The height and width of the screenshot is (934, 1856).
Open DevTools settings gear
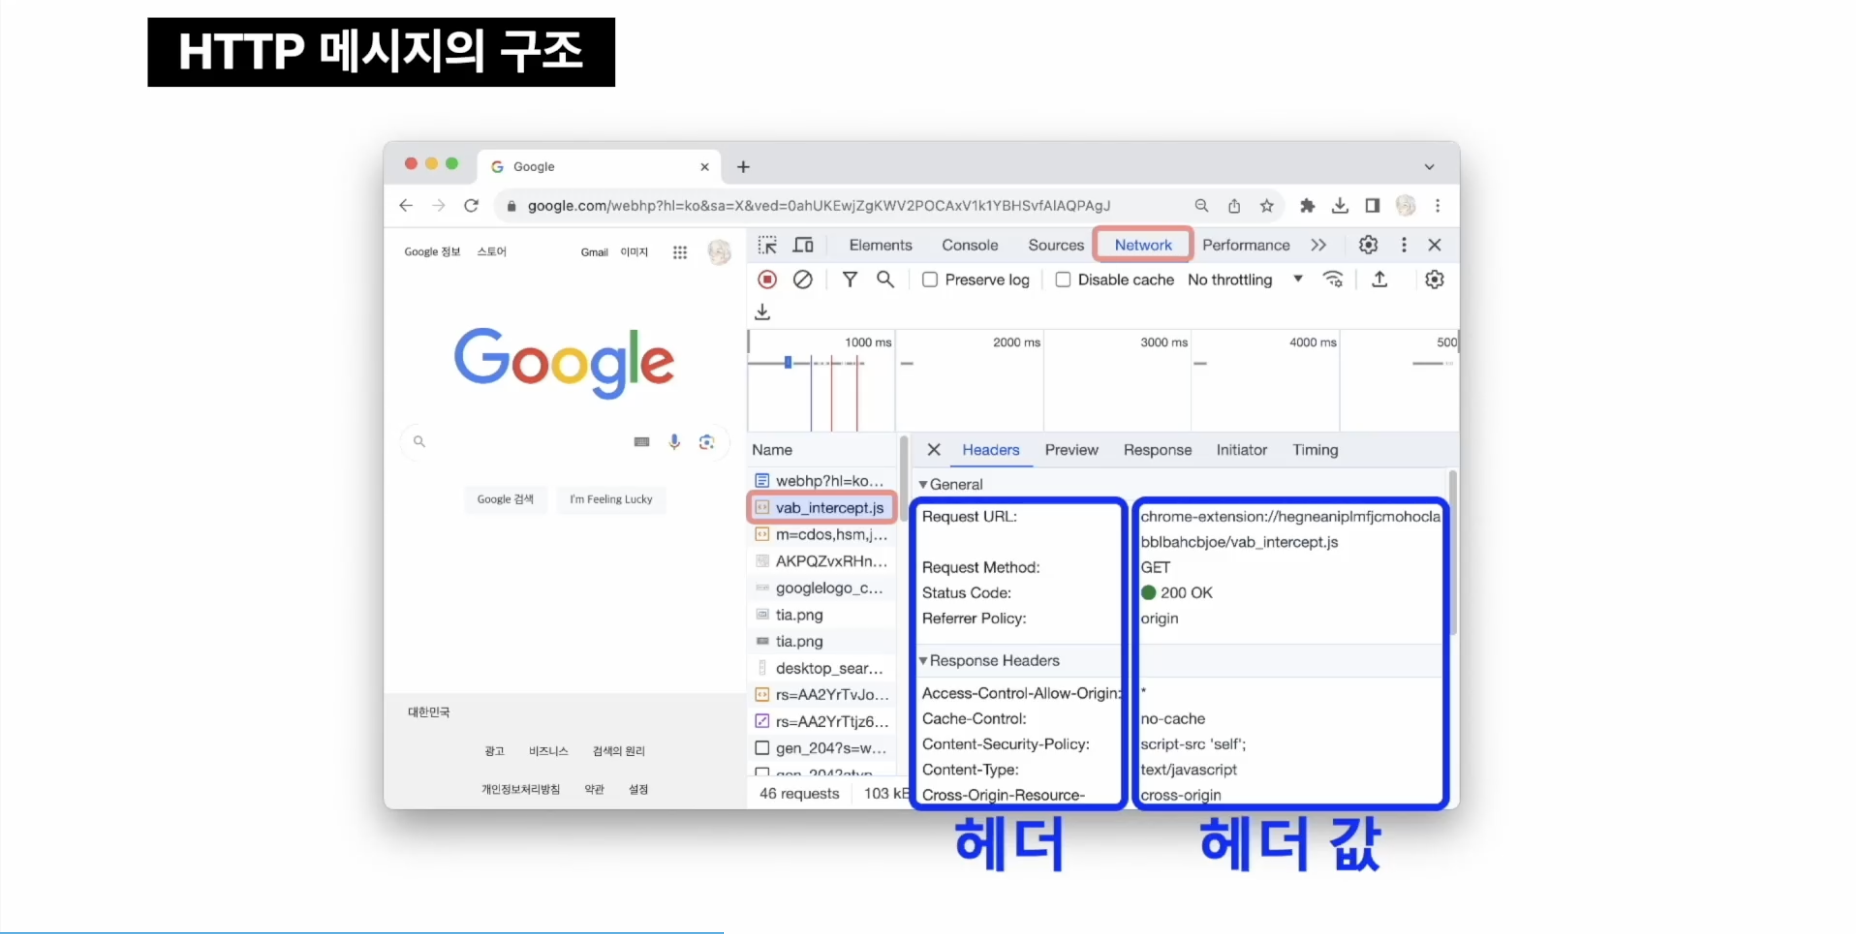pyautogui.click(x=1368, y=245)
